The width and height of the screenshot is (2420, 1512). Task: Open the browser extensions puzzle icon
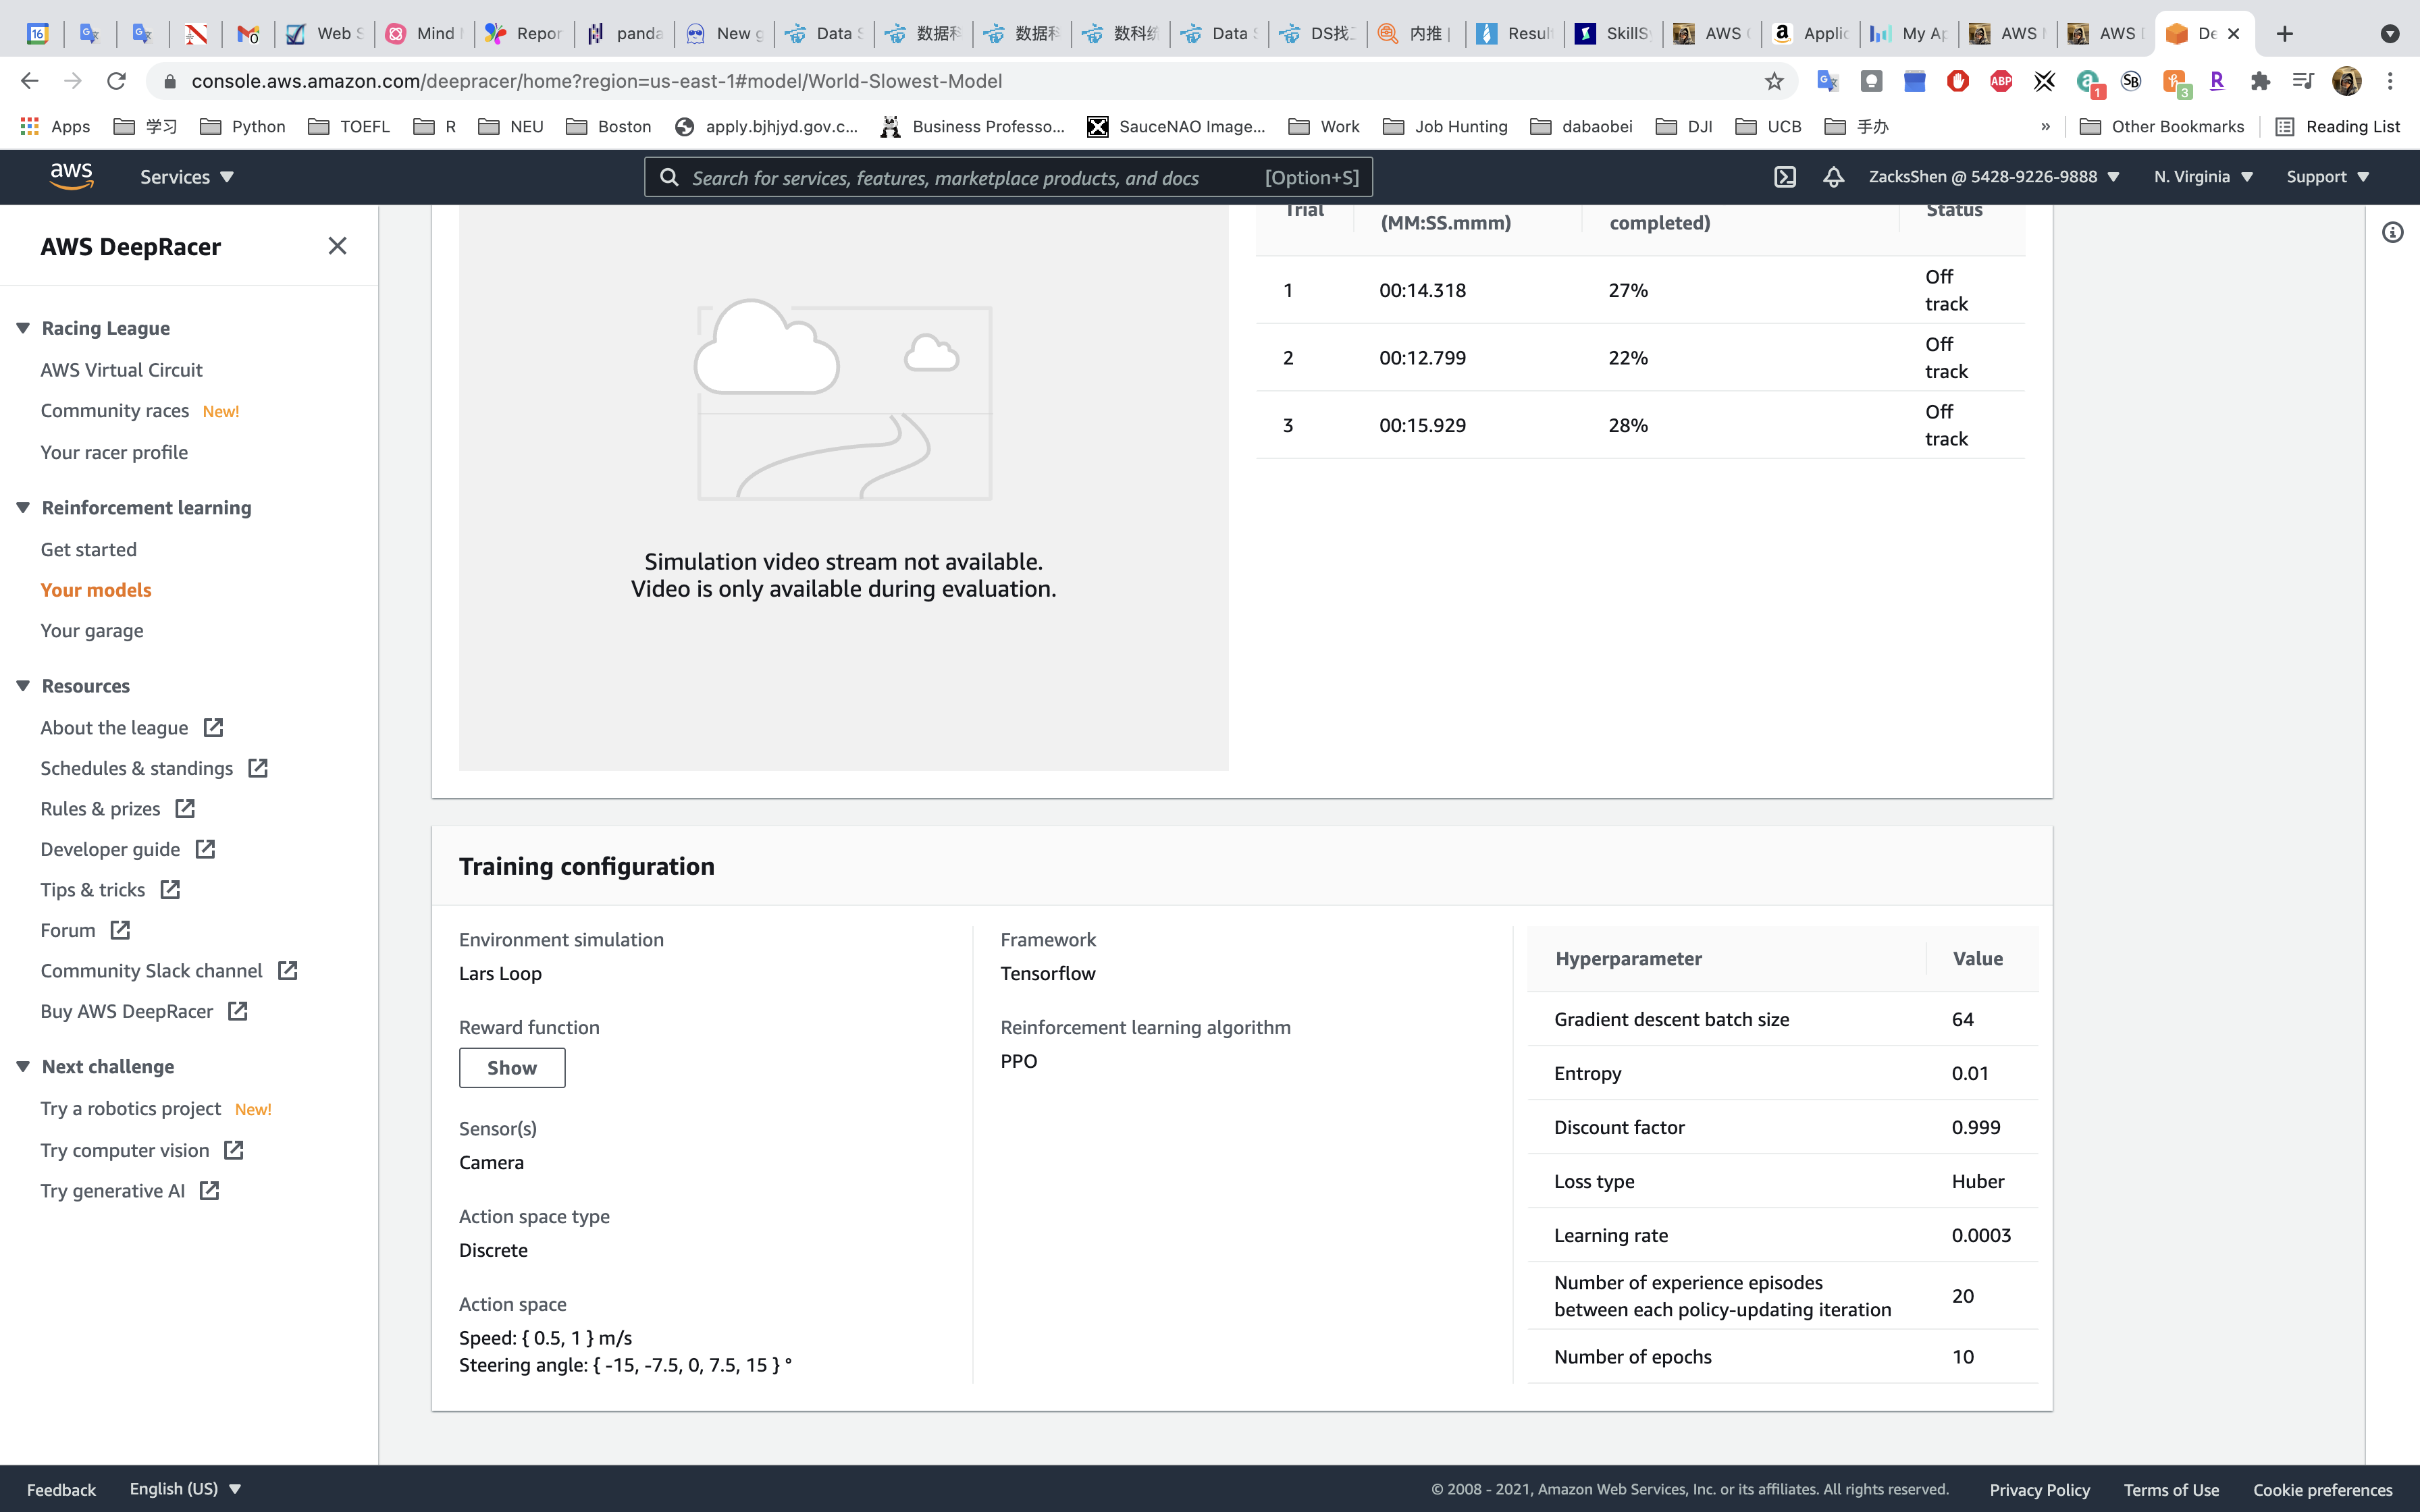(x=2260, y=81)
